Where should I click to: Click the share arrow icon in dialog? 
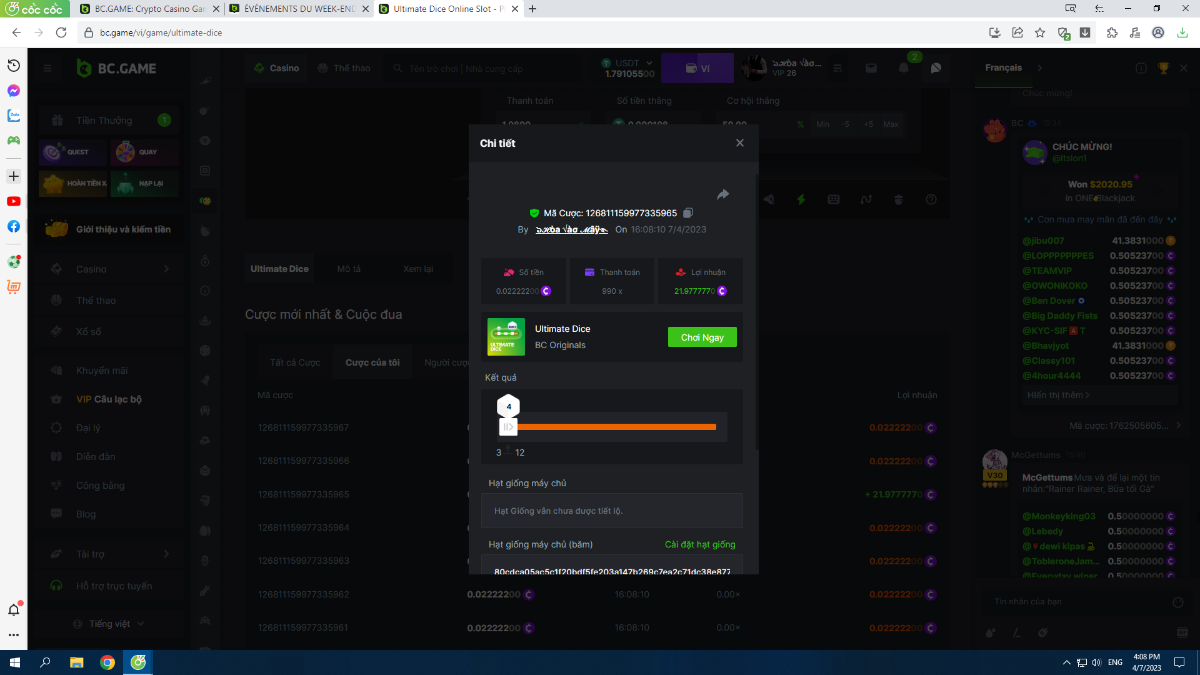(723, 194)
